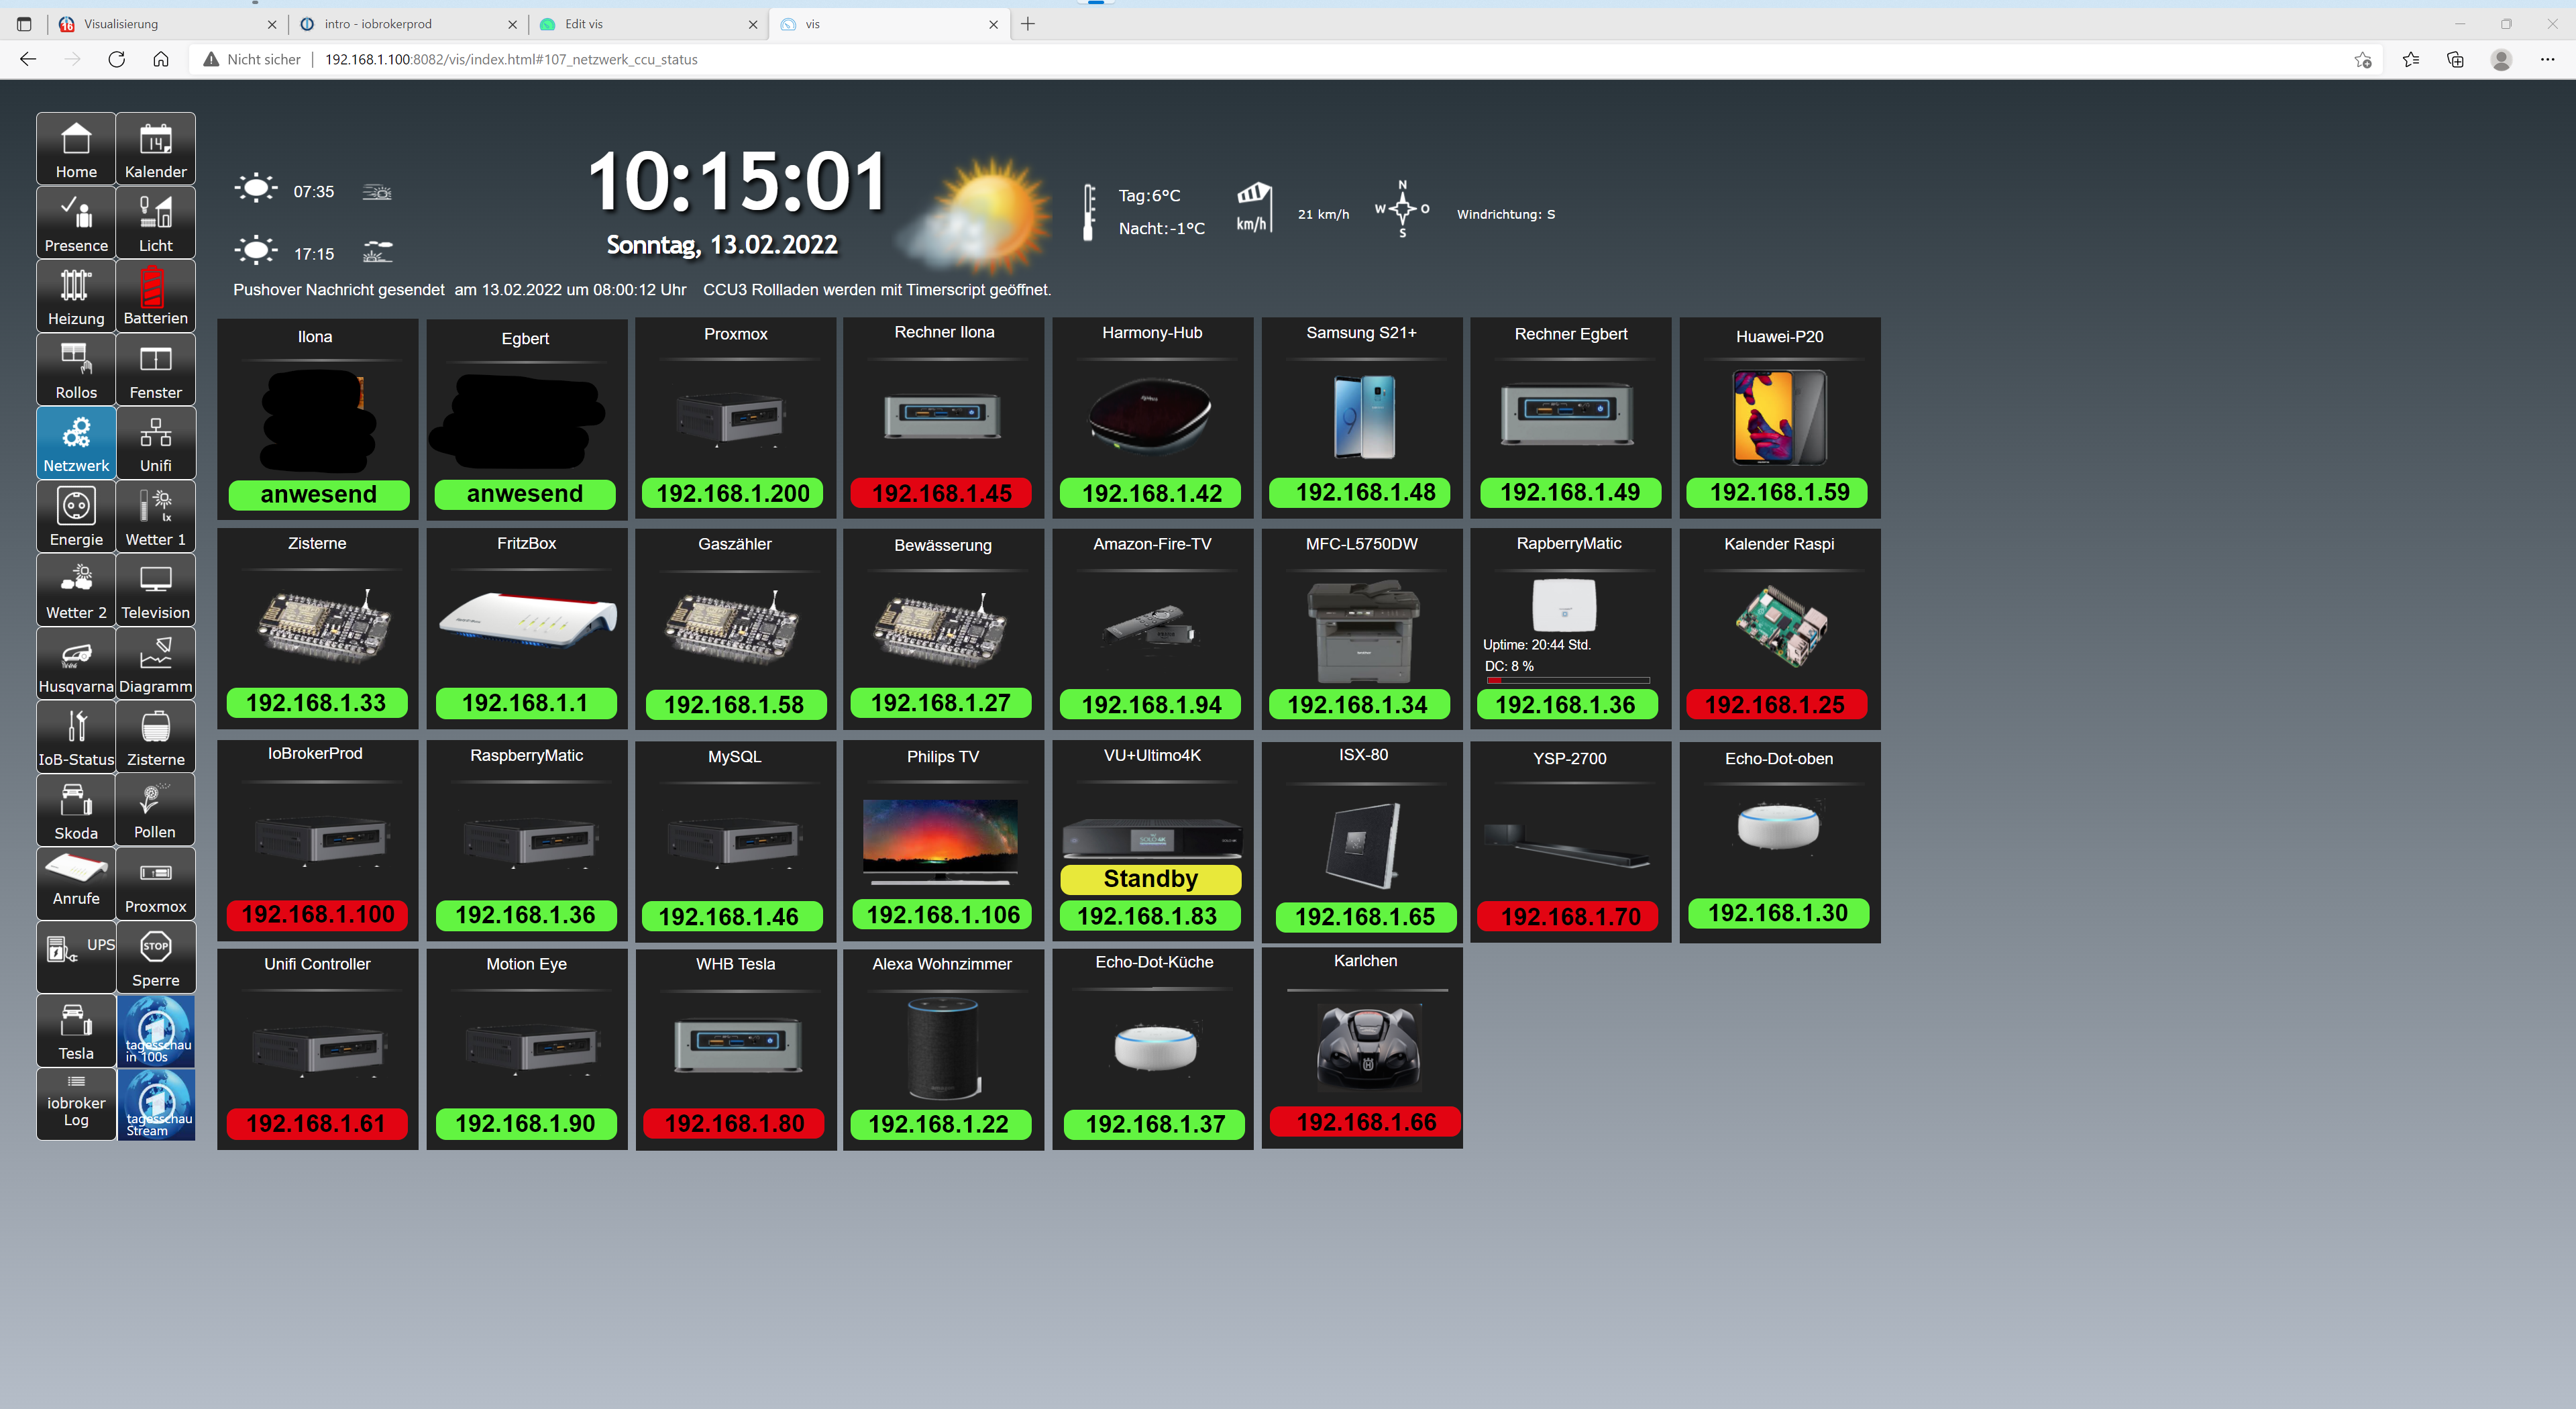Open a new browser tab
This screenshot has width=2576, height=1409.
click(1028, 24)
